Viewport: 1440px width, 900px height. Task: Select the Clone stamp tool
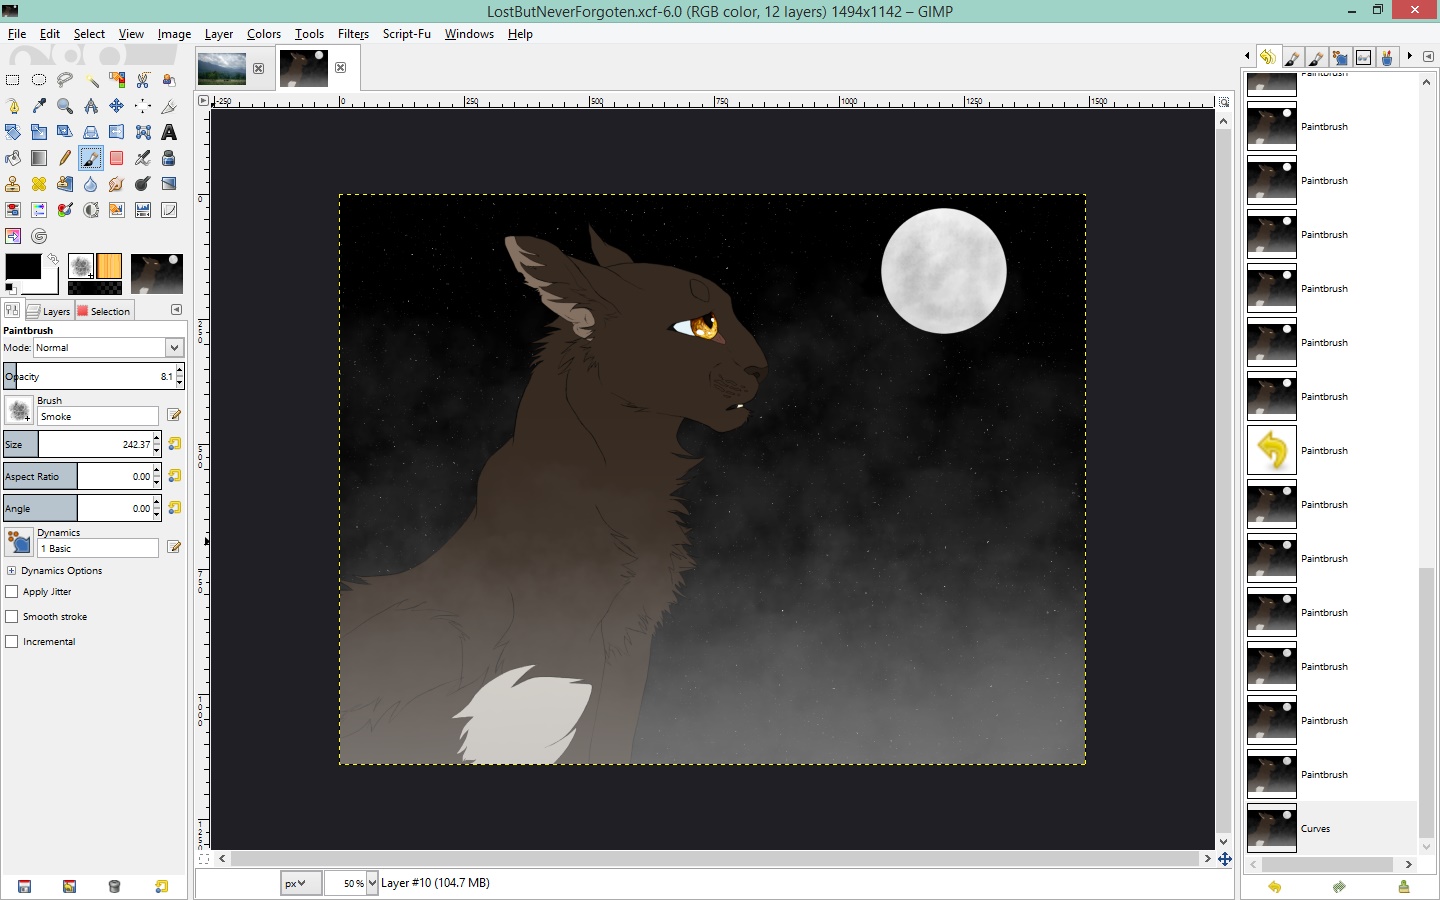click(13, 184)
